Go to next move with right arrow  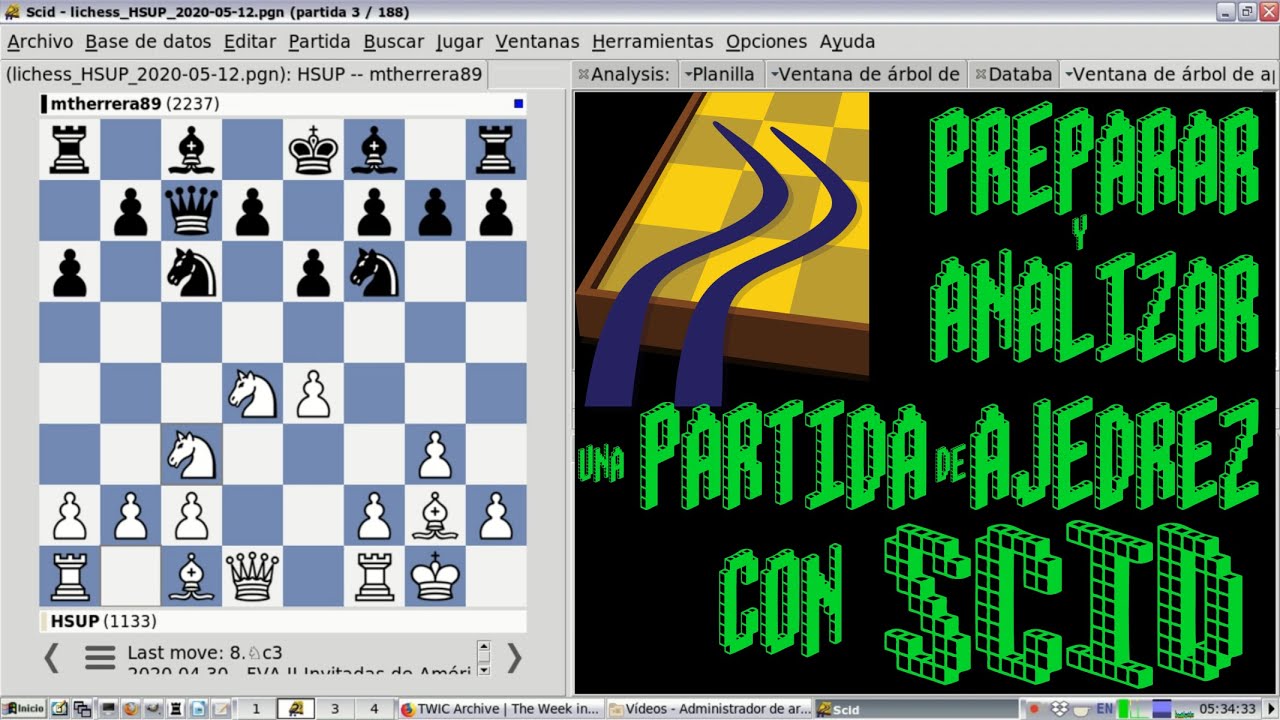(x=515, y=657)
